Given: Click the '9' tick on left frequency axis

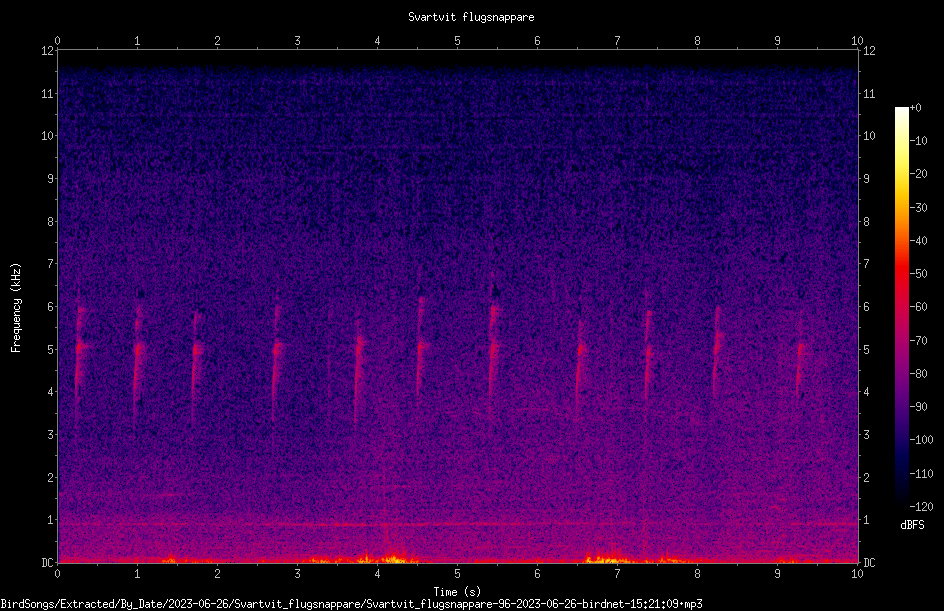Looking at the screenshot, I should (51, 179).
